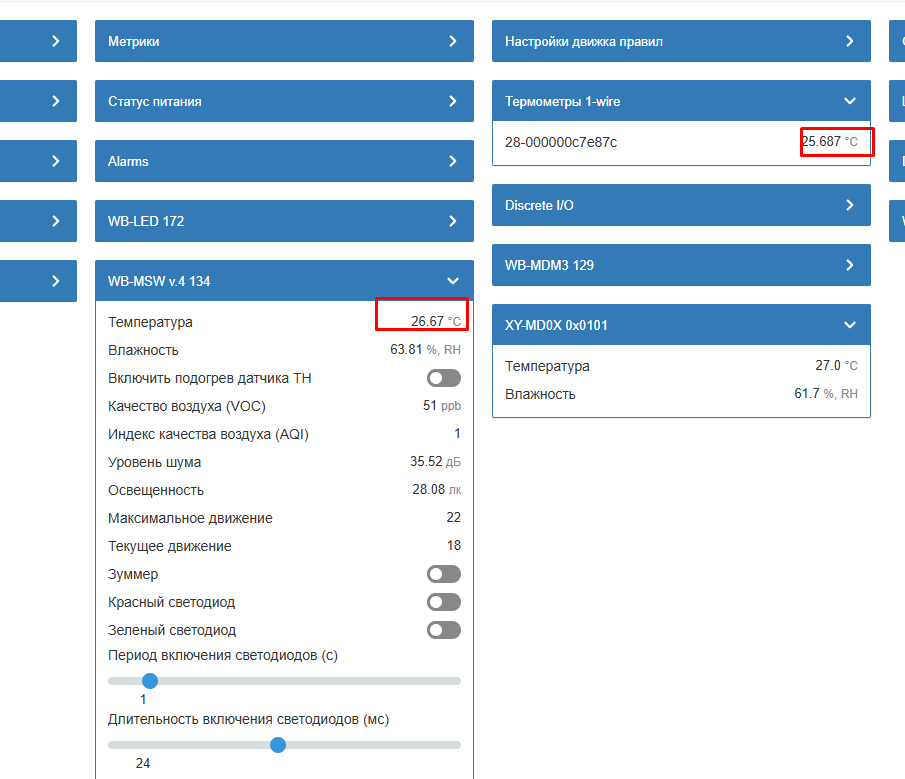Screen dimensions: 905x779
Task: Click the WB-MSW Температура value 26.67
Action: pos(427,322)
